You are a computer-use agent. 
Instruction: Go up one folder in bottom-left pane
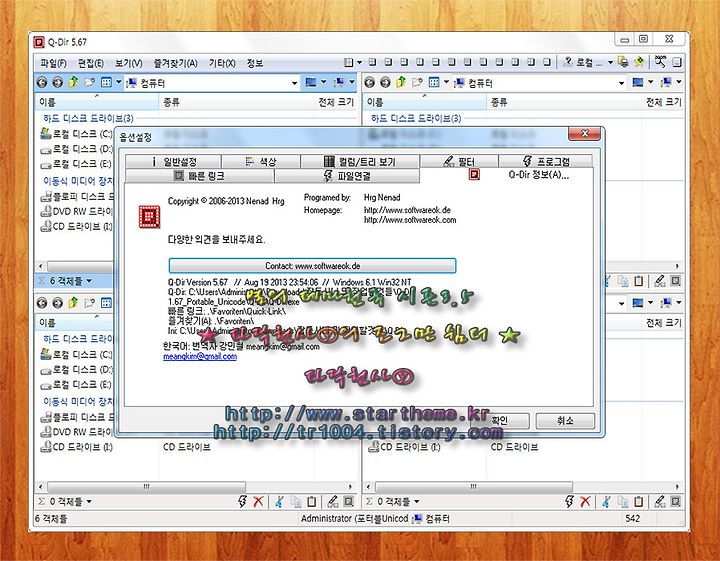[x=73, y=303]
